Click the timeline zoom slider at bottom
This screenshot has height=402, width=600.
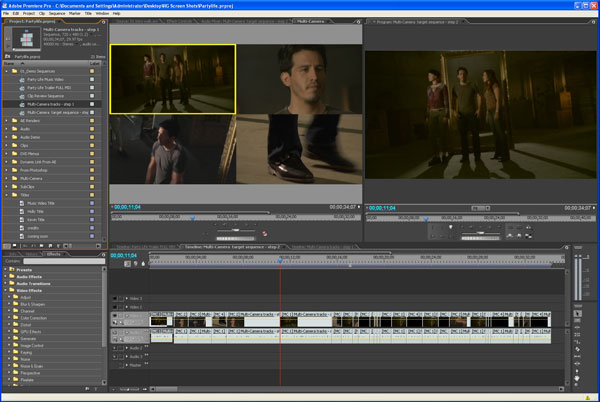click(x=129, y=389)
